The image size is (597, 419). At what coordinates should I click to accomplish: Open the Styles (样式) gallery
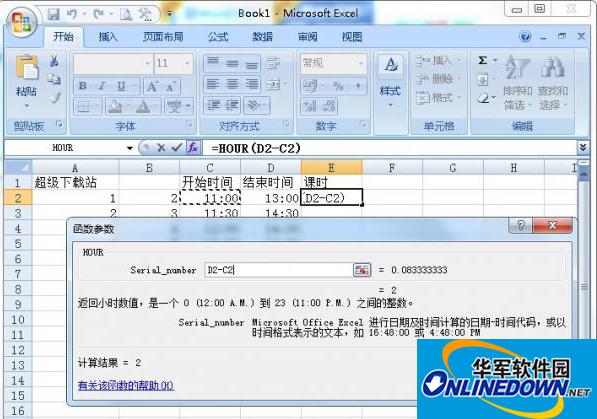pos(390,82)
